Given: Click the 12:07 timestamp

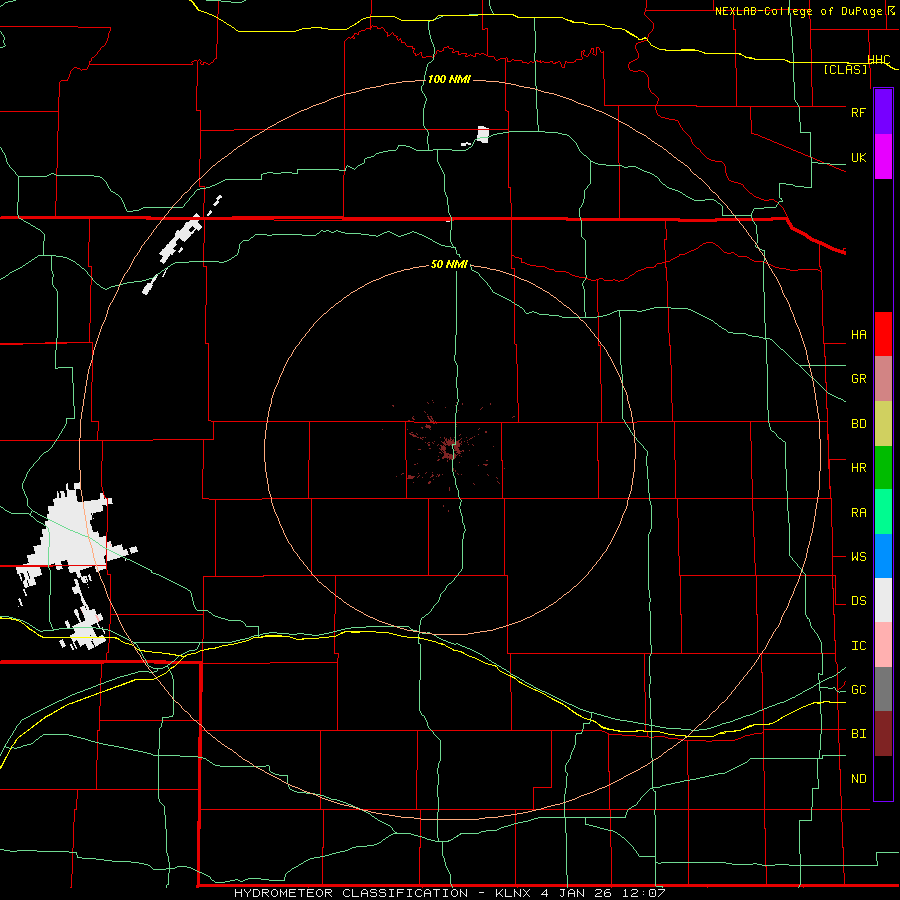Looking at the screenshot, I should pyautogui.click(x=643, y=893).
